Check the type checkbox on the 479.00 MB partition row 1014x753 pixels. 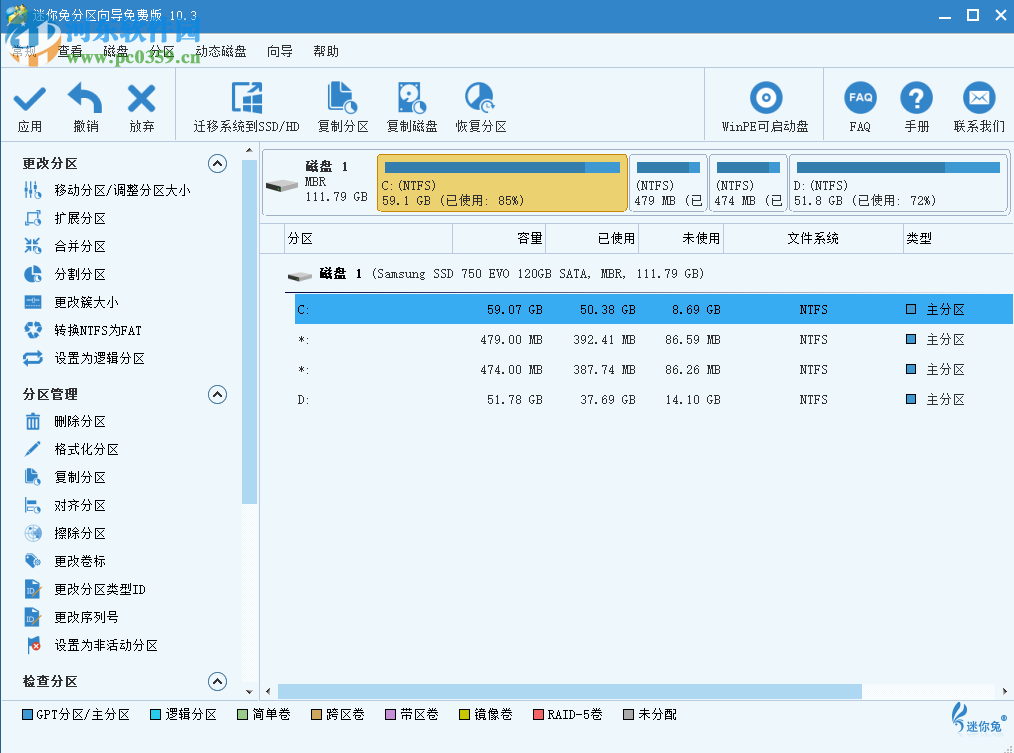(x=909, y=339)
